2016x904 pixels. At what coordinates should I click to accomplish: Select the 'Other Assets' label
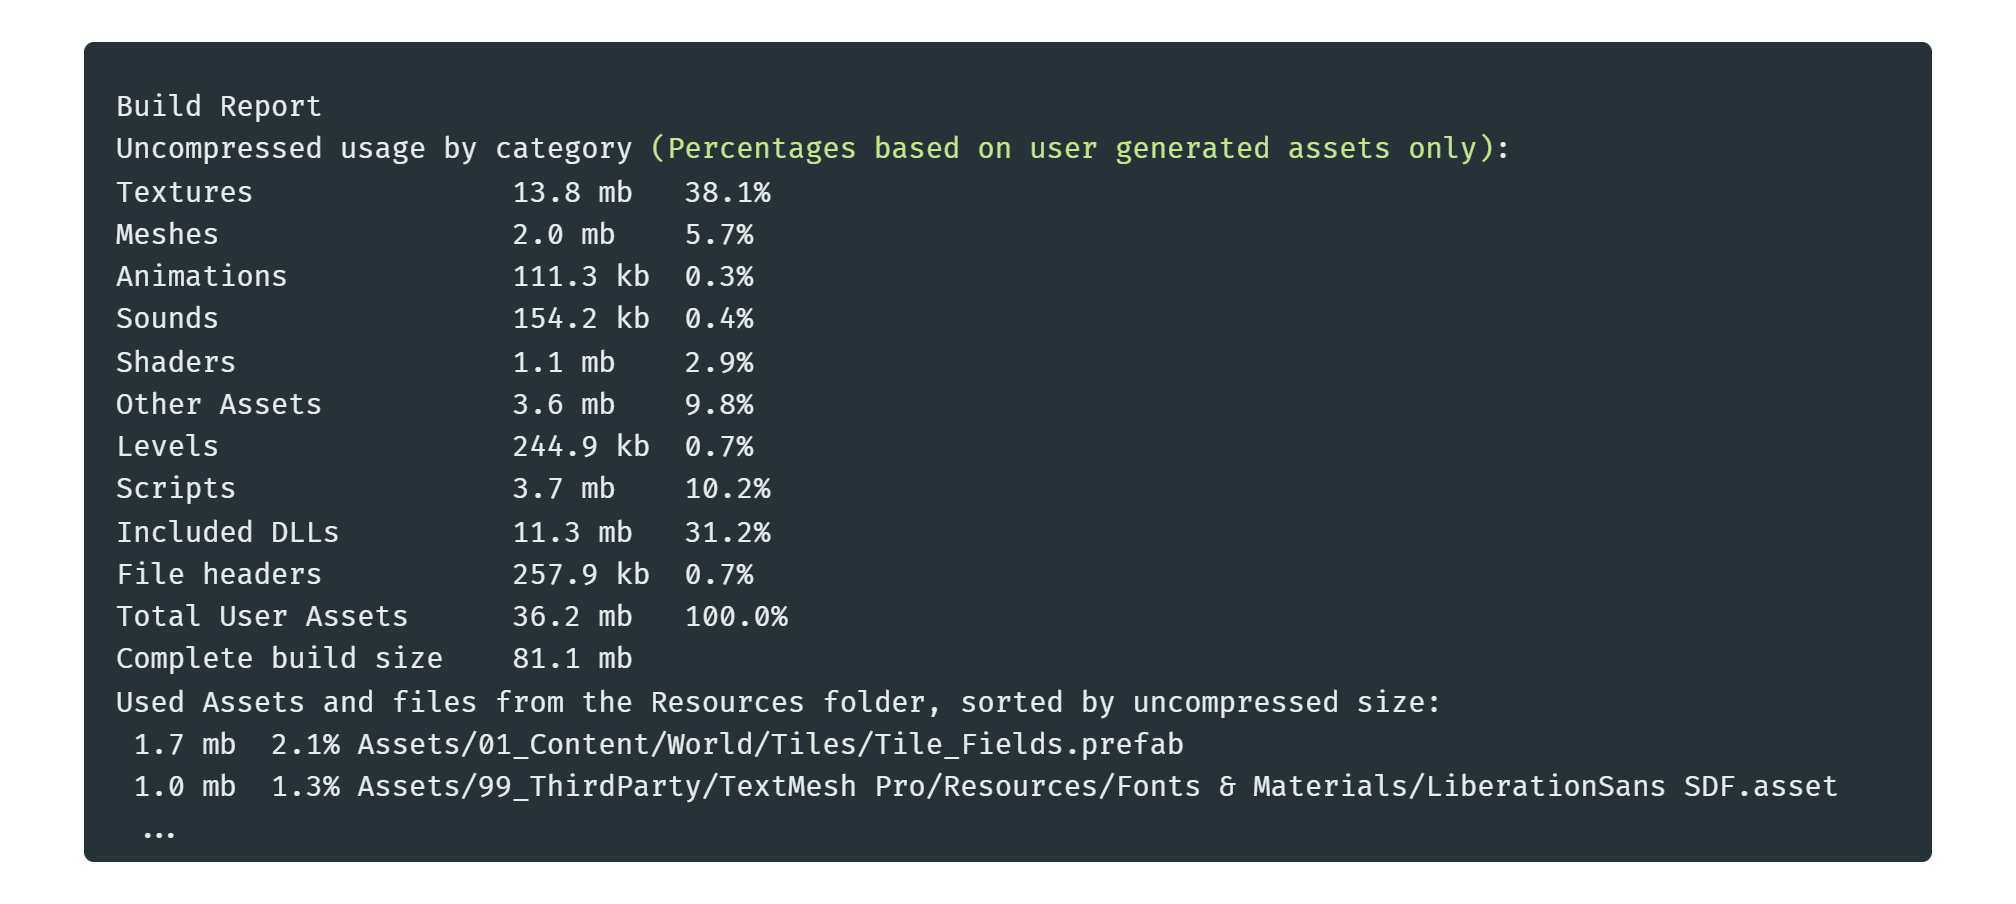219,404
